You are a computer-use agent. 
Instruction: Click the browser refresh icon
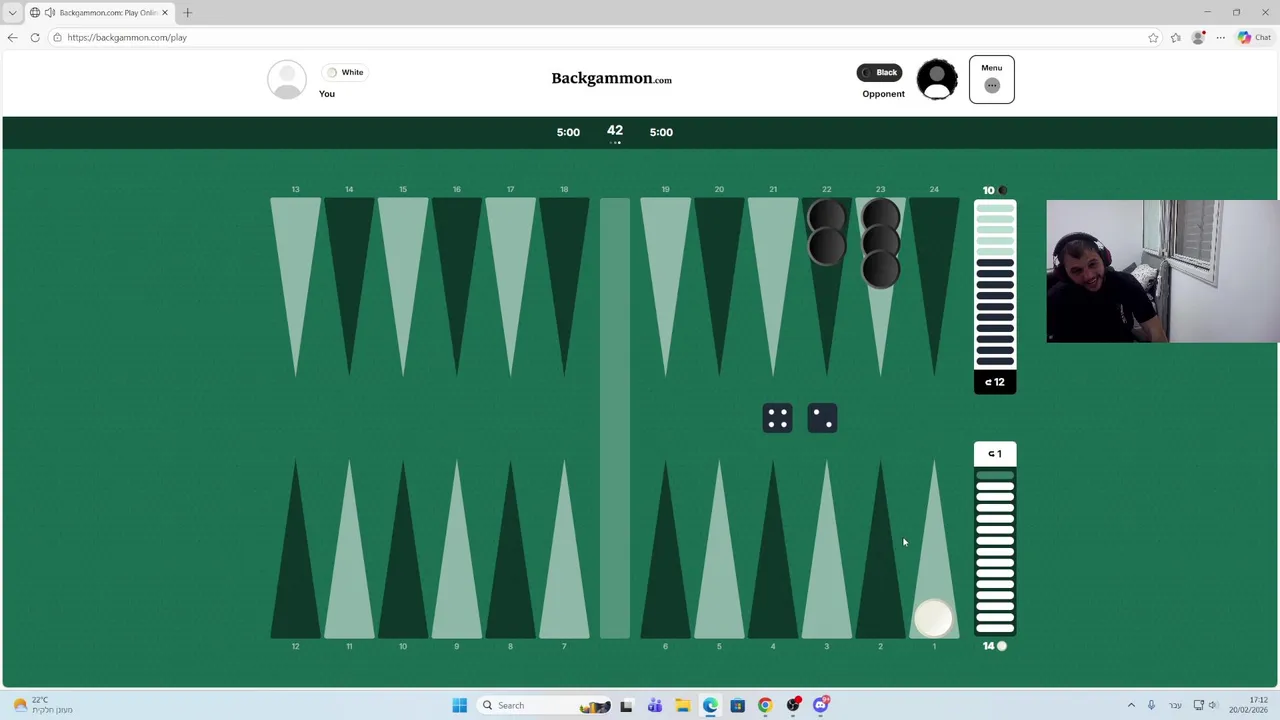pyautogui.click(x=35, y=37)
